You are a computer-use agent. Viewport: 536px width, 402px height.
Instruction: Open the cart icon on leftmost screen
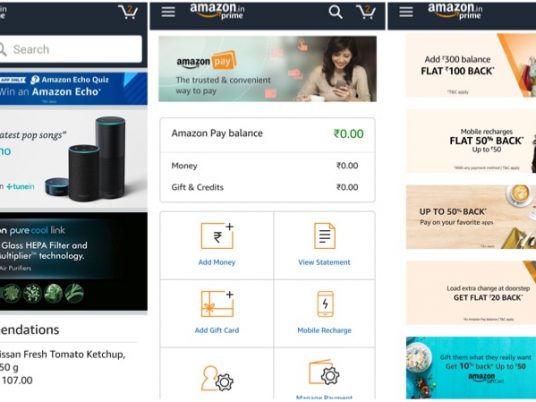pos(128,12)
